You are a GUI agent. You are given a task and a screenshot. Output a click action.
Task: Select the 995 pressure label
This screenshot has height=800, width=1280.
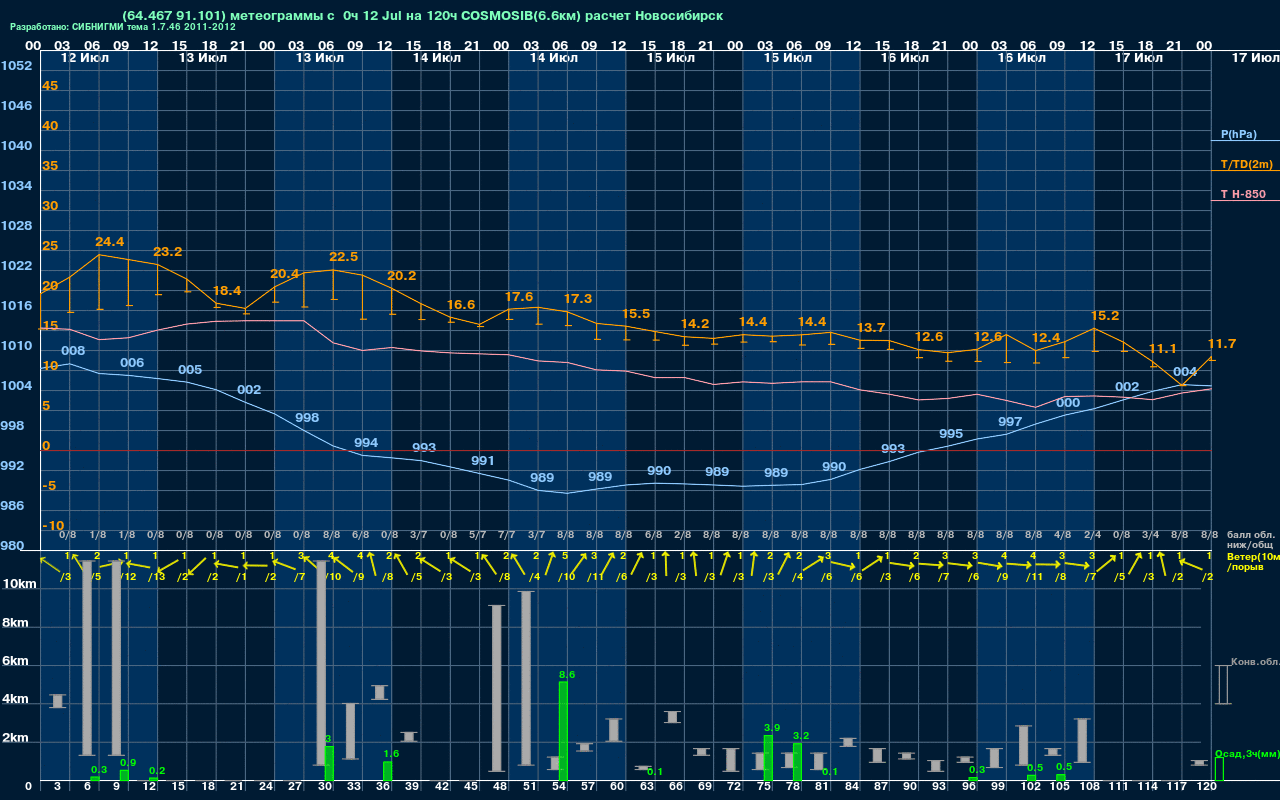coord(951,434)
